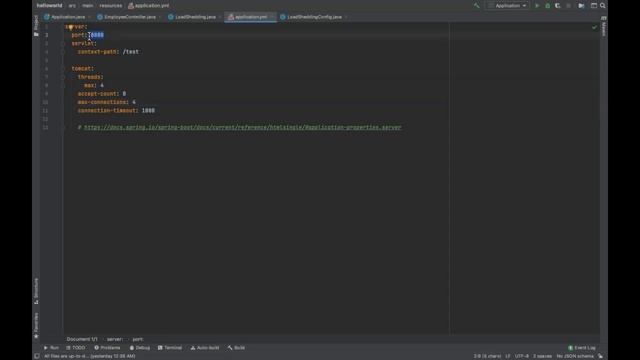640x360 pixels.
Task: Click the tool window quick access icon
Action: (37, 356)
